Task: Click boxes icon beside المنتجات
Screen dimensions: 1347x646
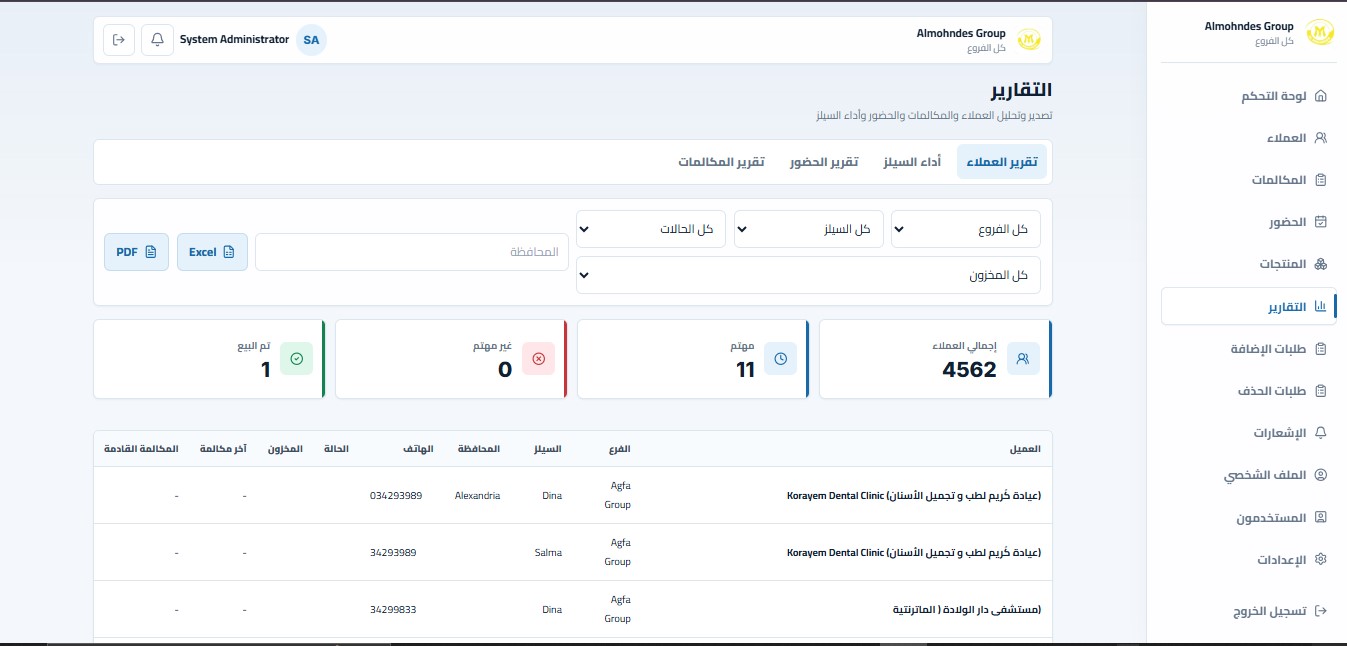Action: (x=1320, y=264)
